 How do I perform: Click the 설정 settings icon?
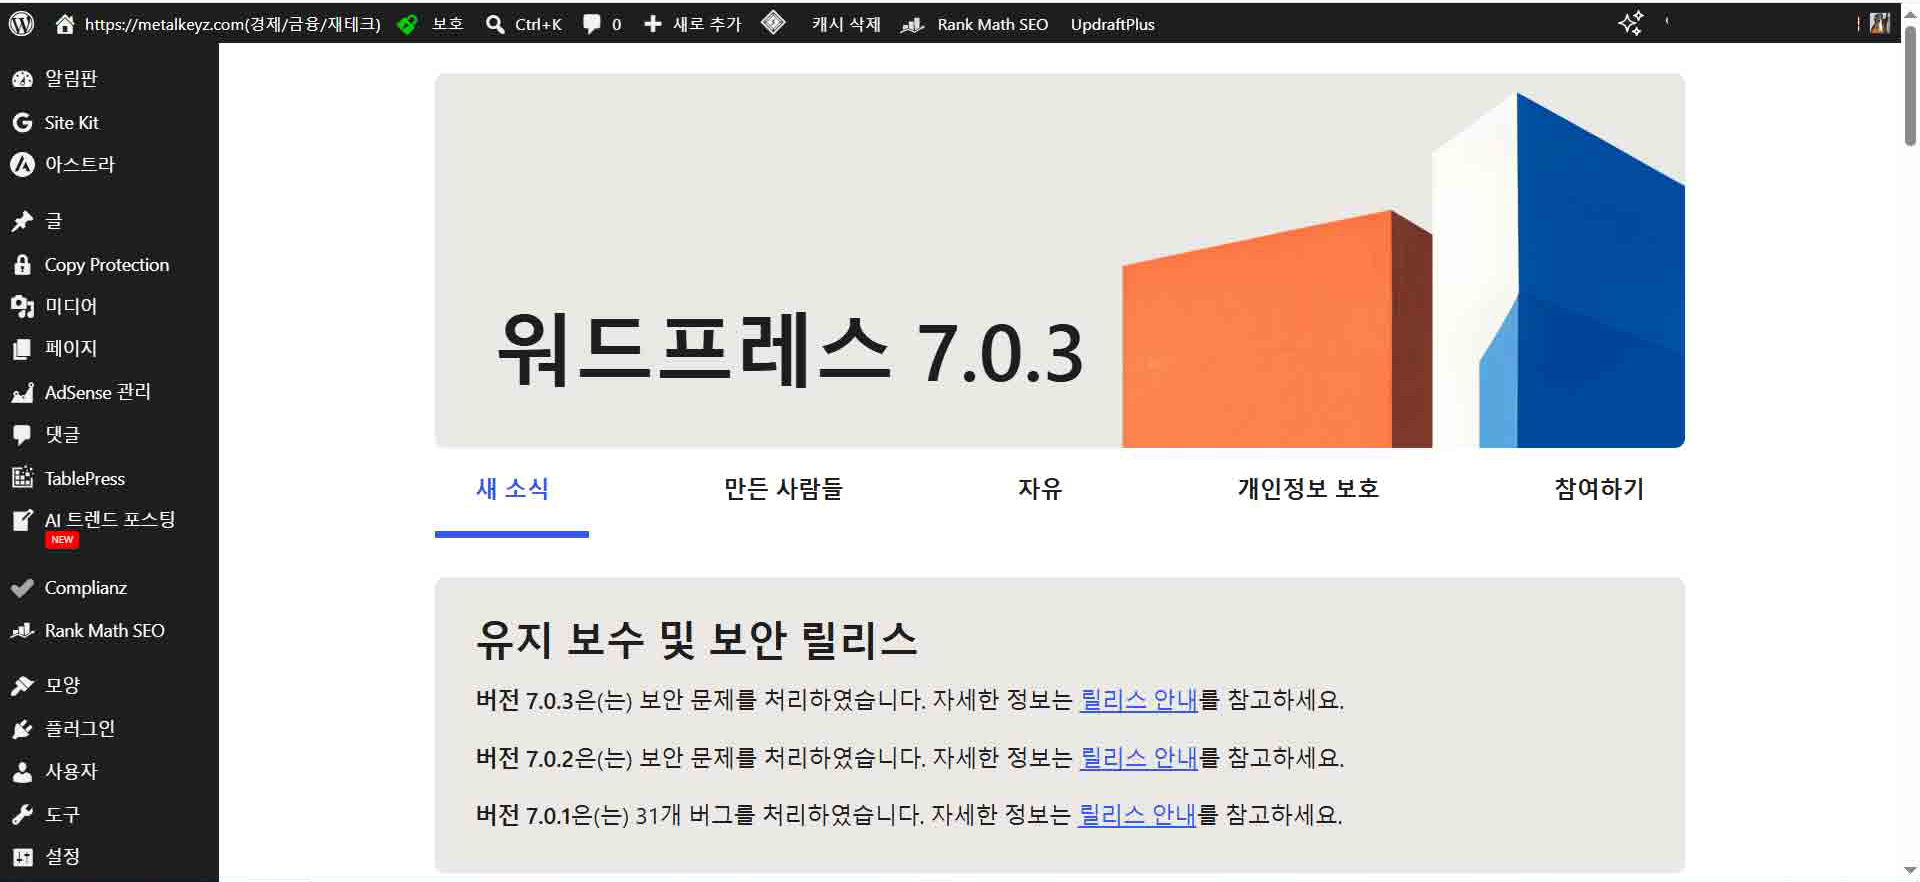click(22, 857)
